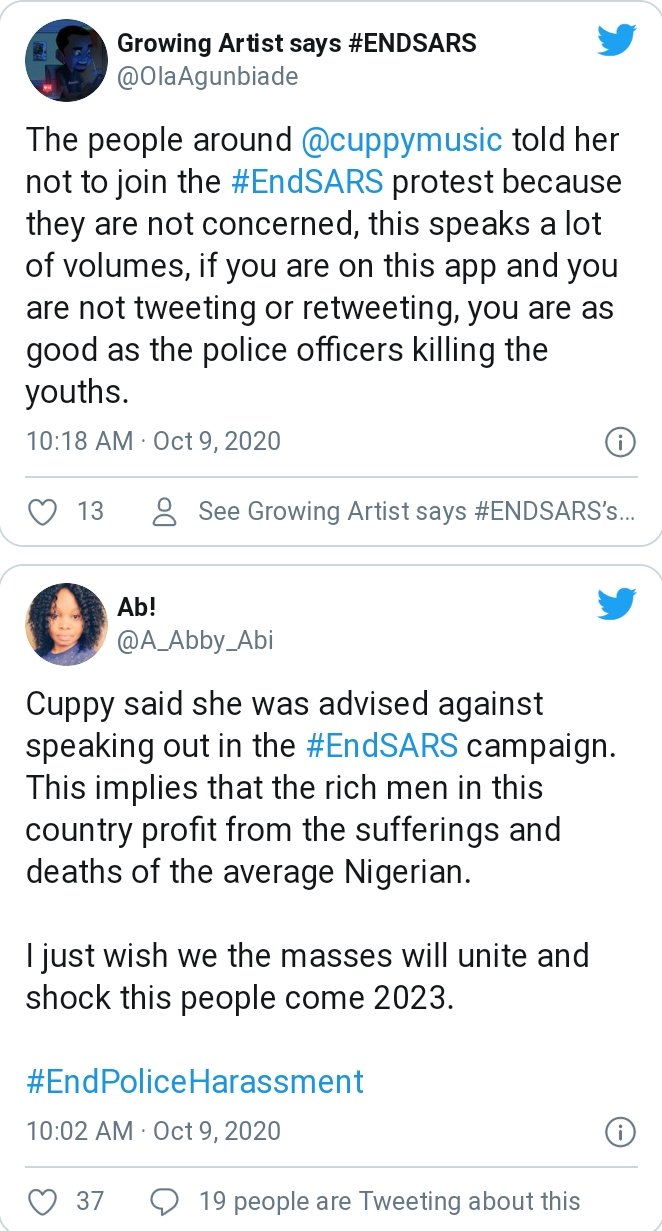The image size is (662, 1231).
Task: Open "See Growing Artist says #ENDSARS's…" link
Action: [415, 512]
